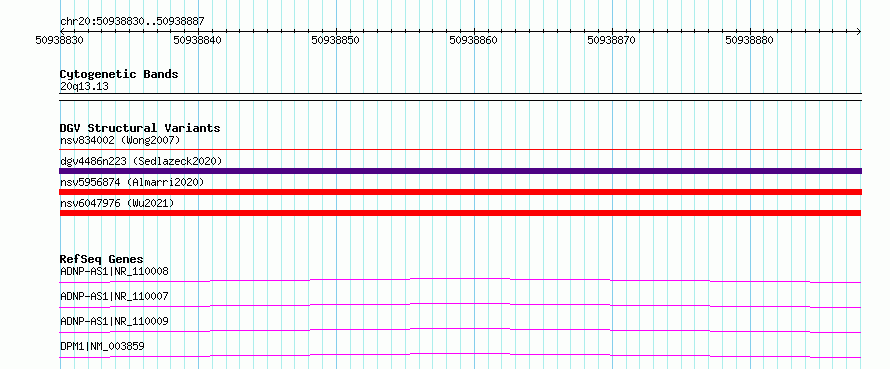Click the ADNP-AS1|NR_110009 magenta intron line
Viewport: 890px width, 369px height.
(460, 330)
